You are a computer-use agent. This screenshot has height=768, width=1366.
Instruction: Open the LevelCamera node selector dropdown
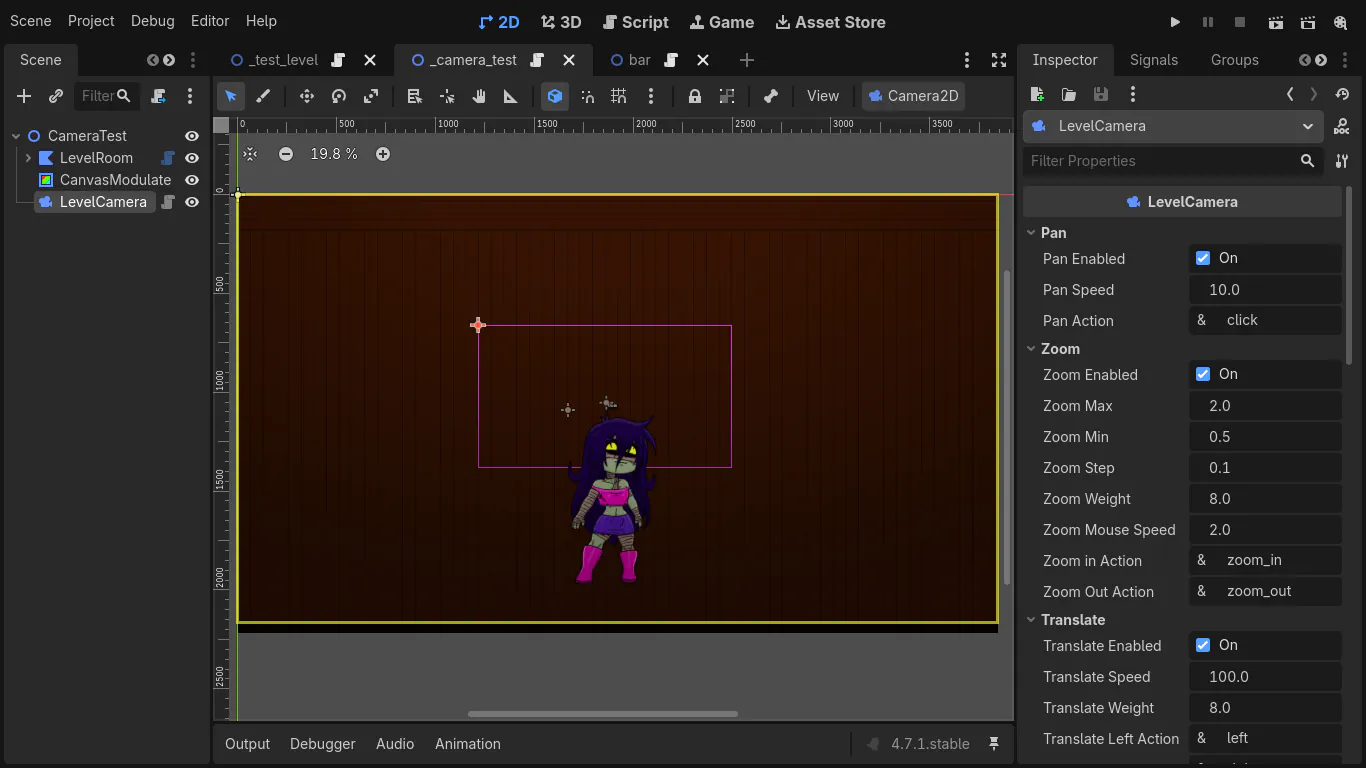[1173, 126]
